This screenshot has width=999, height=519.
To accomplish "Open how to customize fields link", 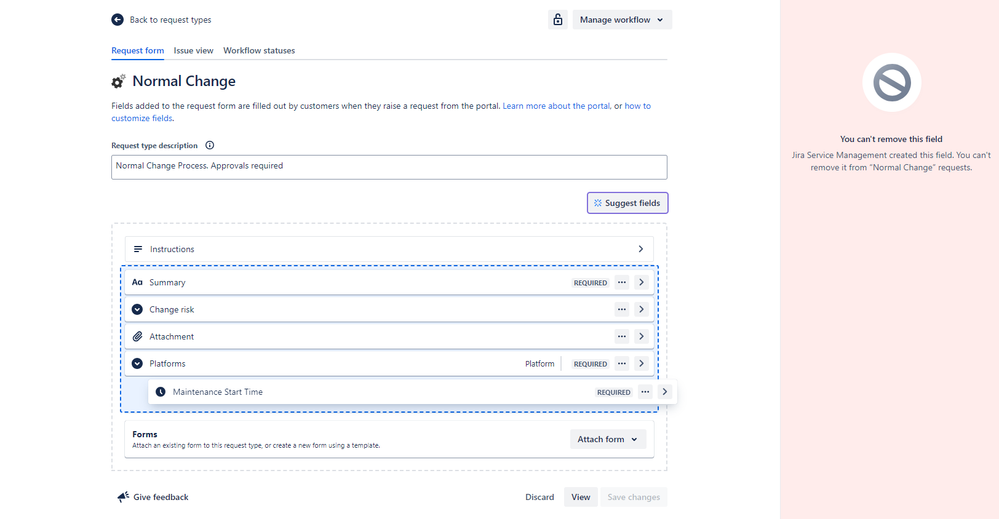I will click(x=637, y=106).
